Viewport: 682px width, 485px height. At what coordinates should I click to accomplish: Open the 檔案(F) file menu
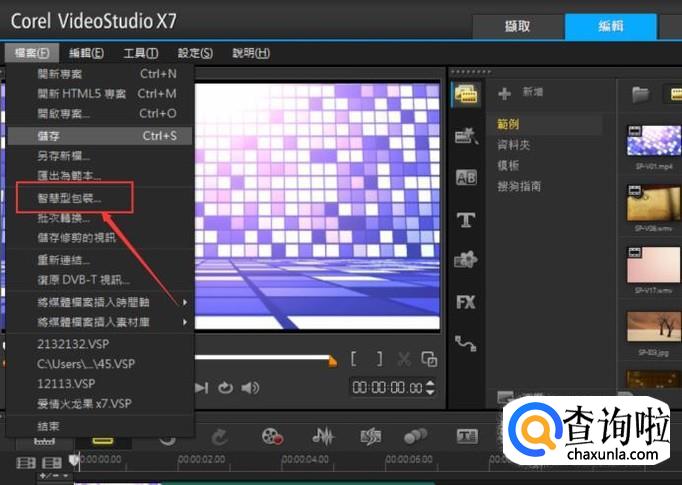click(x=31, y=53)
